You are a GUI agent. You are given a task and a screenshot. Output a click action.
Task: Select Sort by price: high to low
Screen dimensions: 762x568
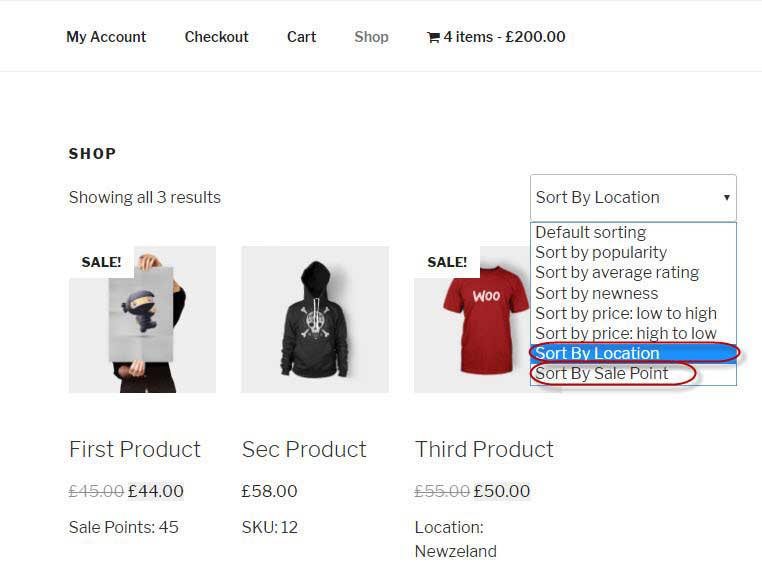pos(626,333)
